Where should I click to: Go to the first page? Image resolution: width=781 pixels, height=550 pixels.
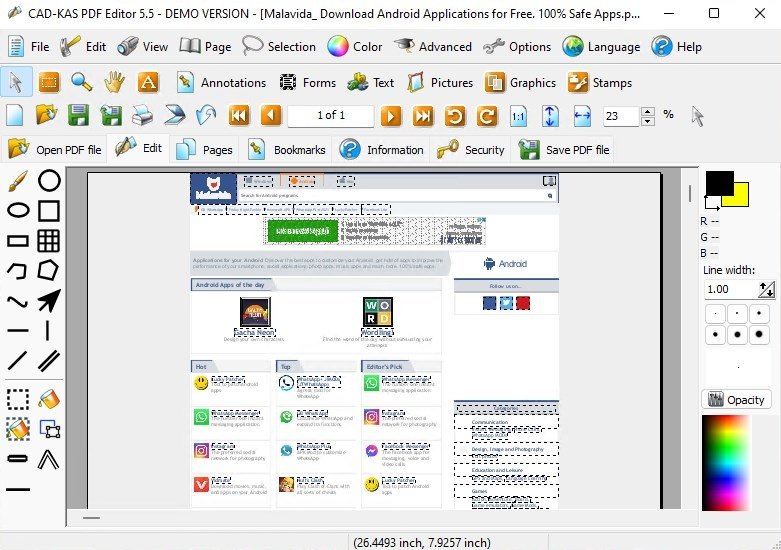tap(239, 116)
